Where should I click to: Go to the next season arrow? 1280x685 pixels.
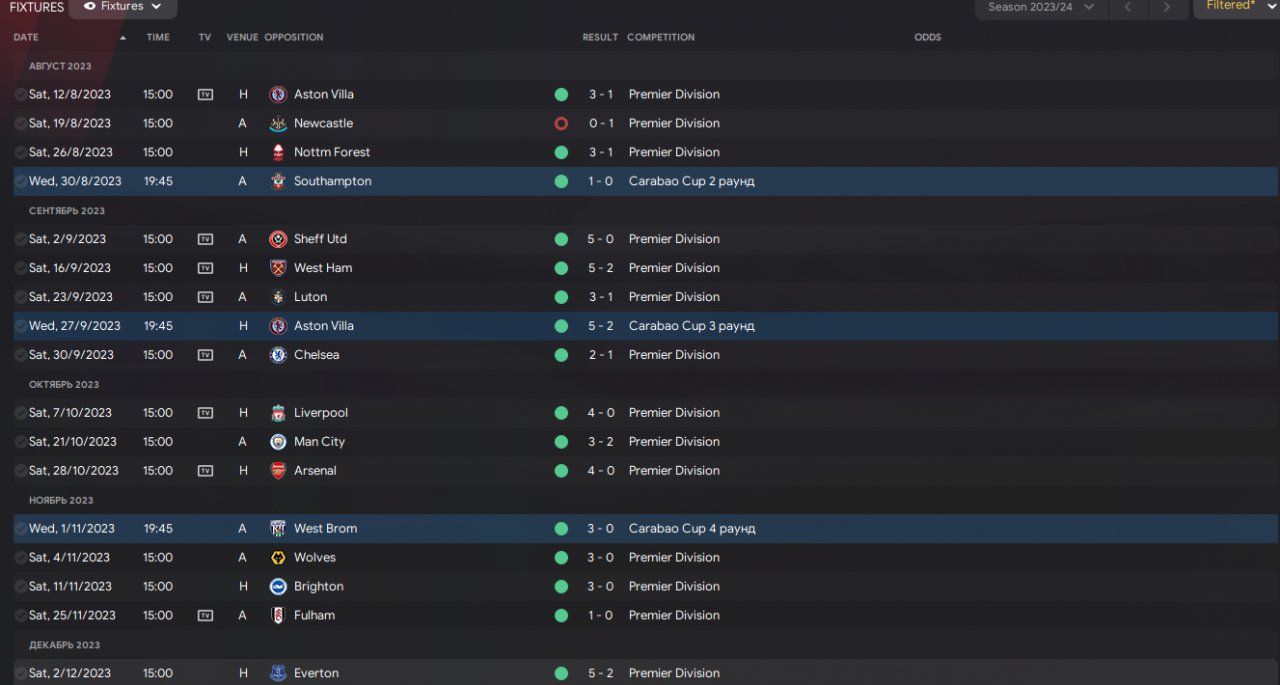coord(1166,7)
